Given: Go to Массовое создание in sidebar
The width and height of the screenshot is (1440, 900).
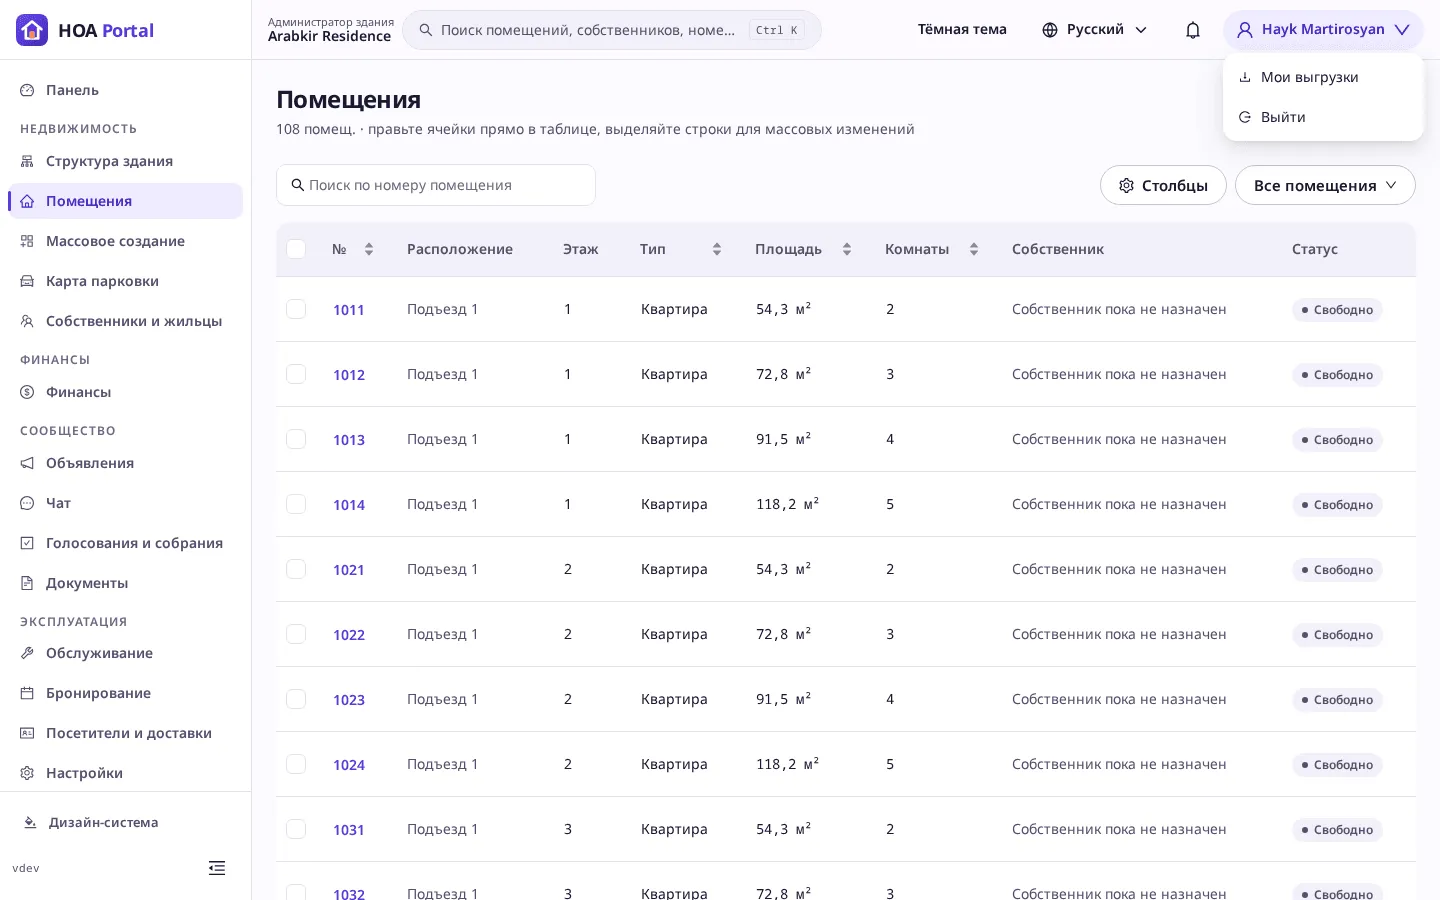Looking at the screenshot, I should (125, 241).
